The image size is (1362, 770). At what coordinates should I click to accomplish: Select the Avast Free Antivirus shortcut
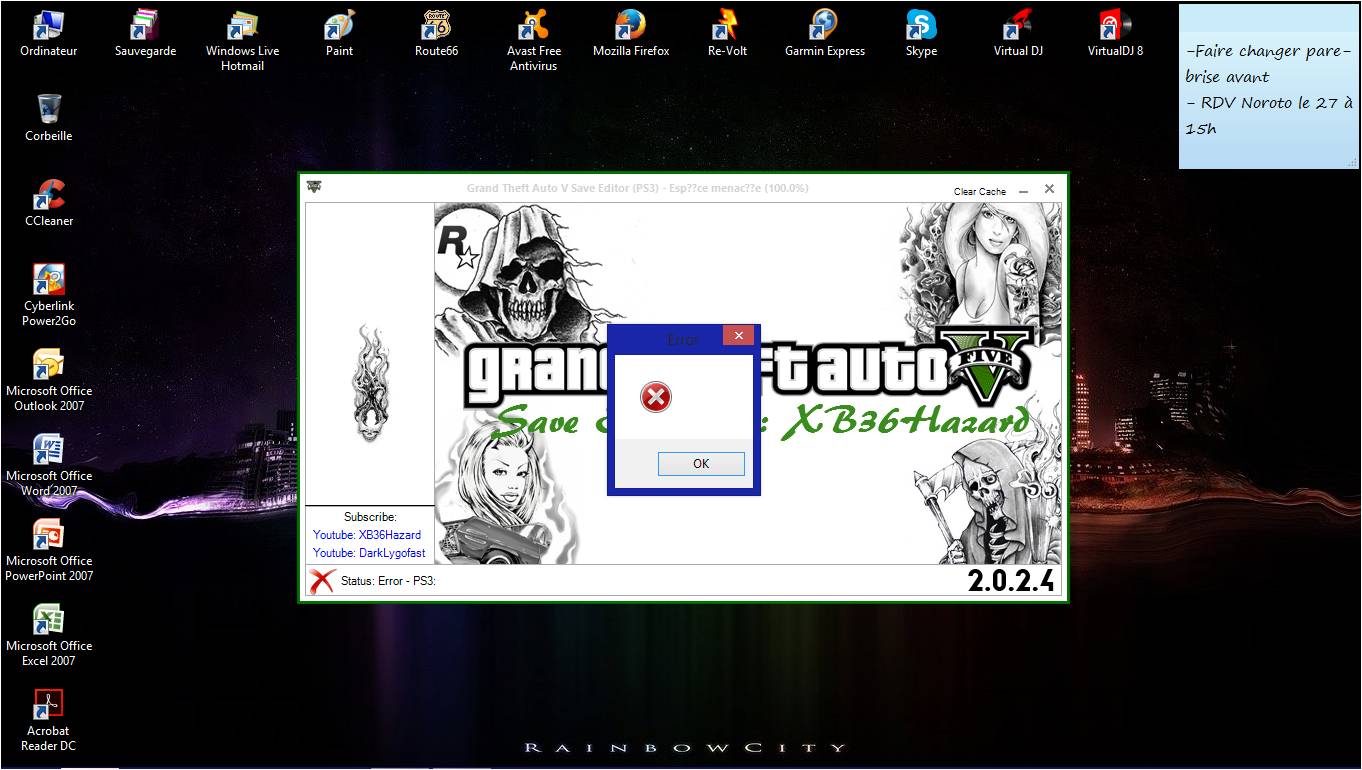(x=533, y=40)
